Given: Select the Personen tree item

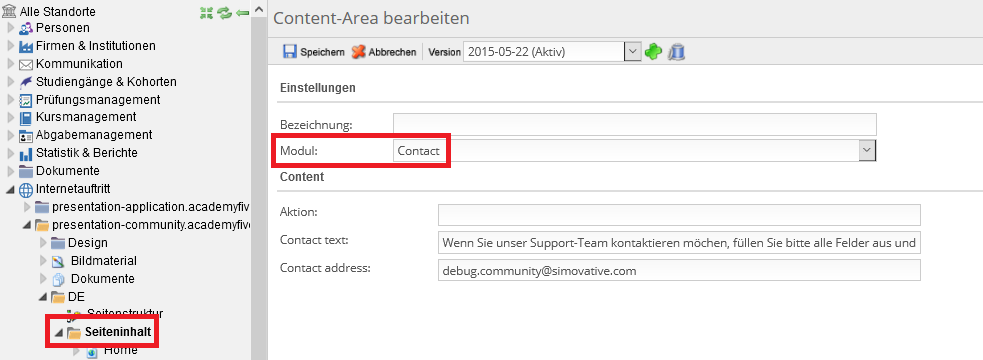Looking at the screenshot, I should 63,28.
